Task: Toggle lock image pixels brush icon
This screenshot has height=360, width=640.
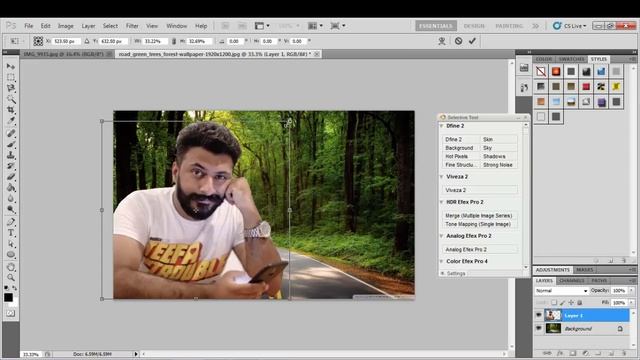Action: point(562,302)
